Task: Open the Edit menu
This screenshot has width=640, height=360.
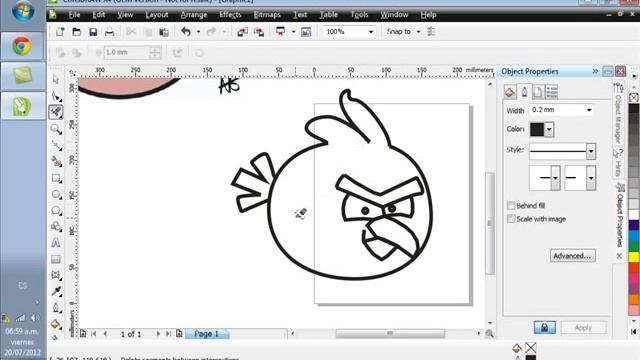Action: 98,15
